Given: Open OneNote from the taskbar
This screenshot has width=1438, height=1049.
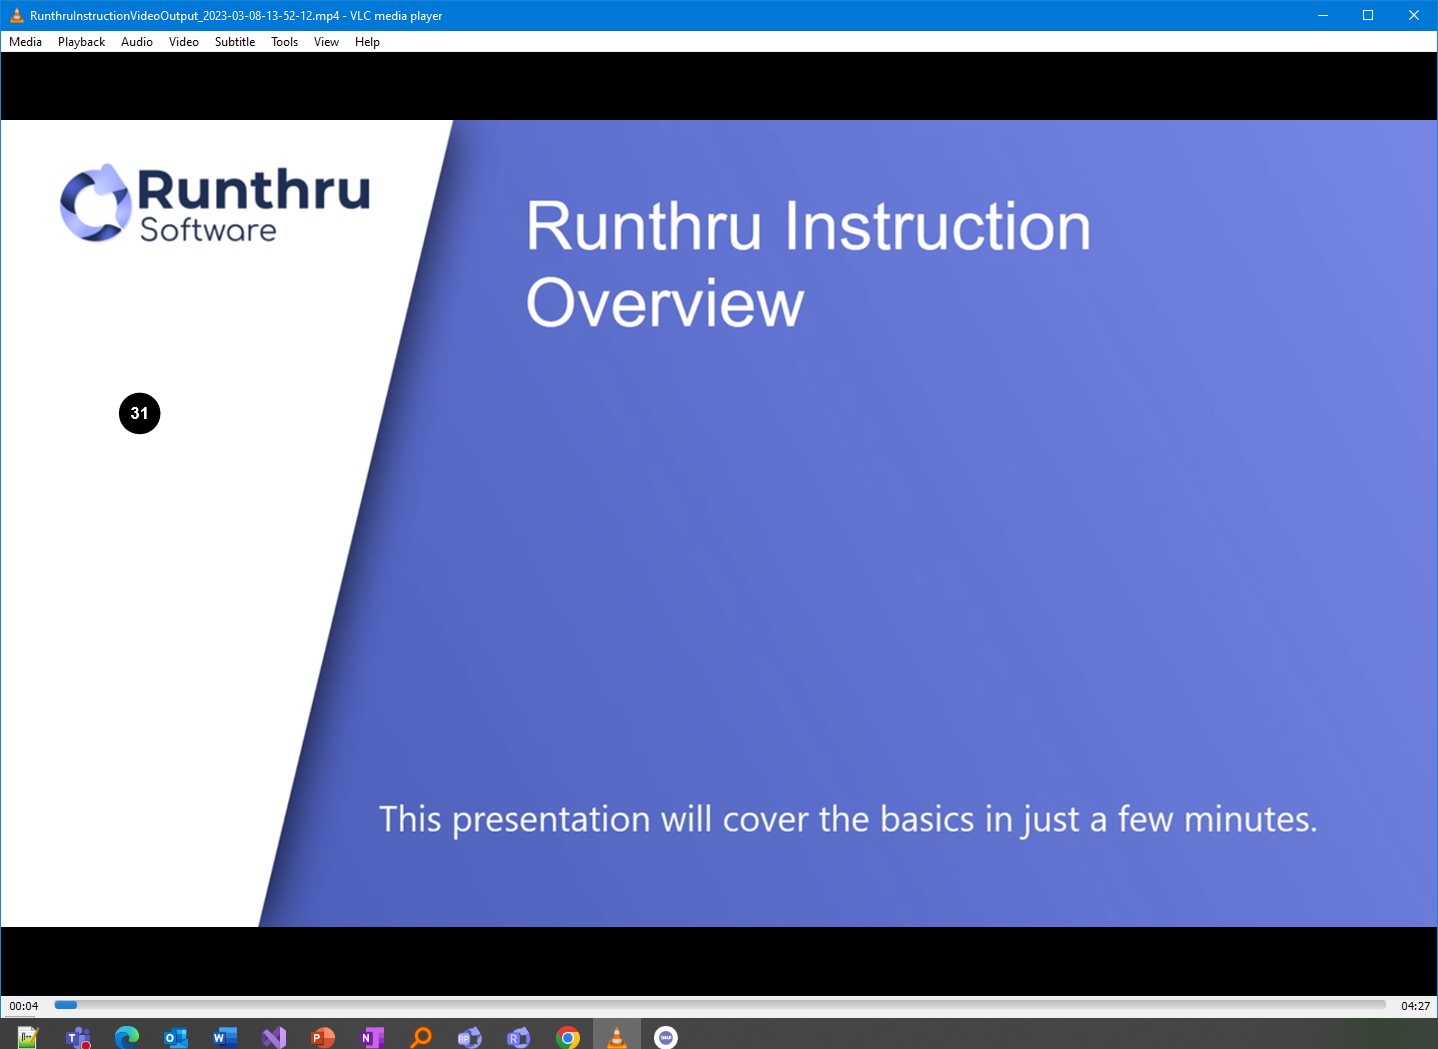Looking at the screenshot, I should click(x=372, y=1037).
